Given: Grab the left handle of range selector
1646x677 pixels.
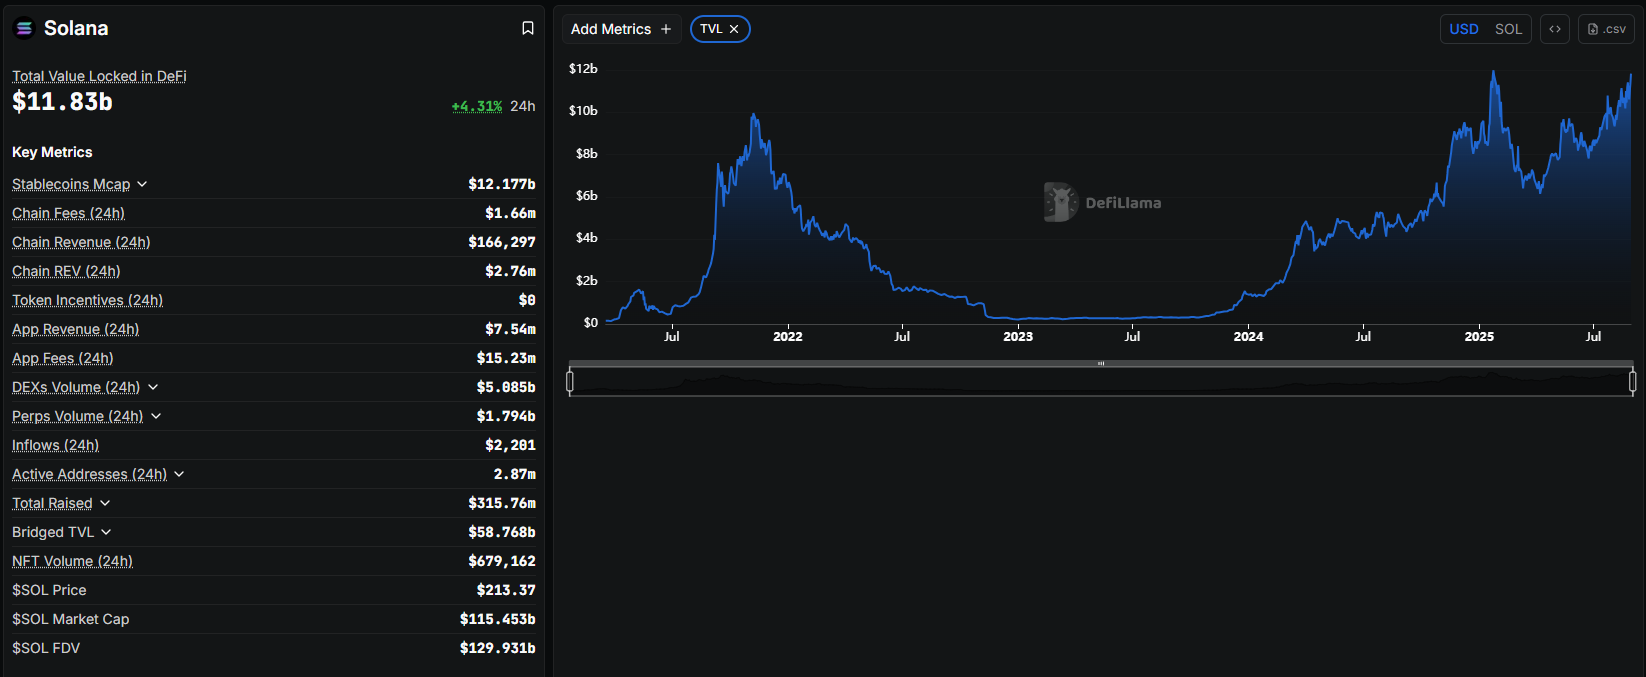Looking at the screenshot, I should click(570, 381).
